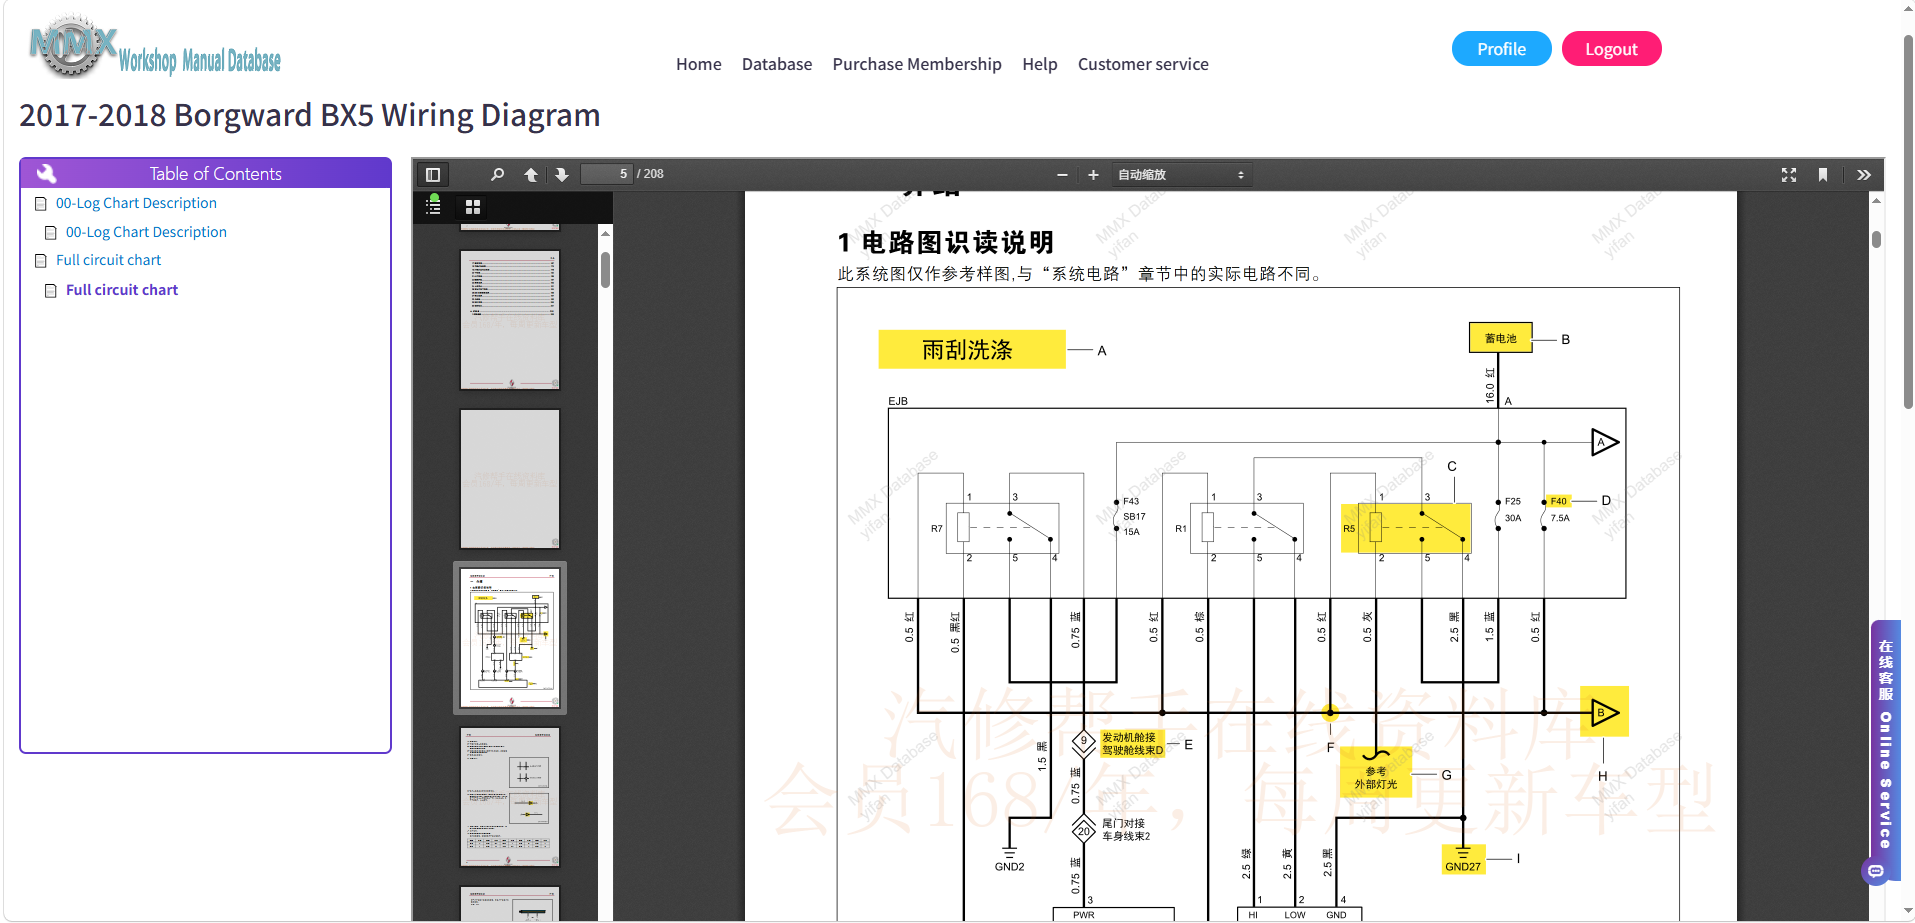Open indented 00-Log Chart Description sub-entry
The width and height of the screenshot is (1915, 923).
146,232
